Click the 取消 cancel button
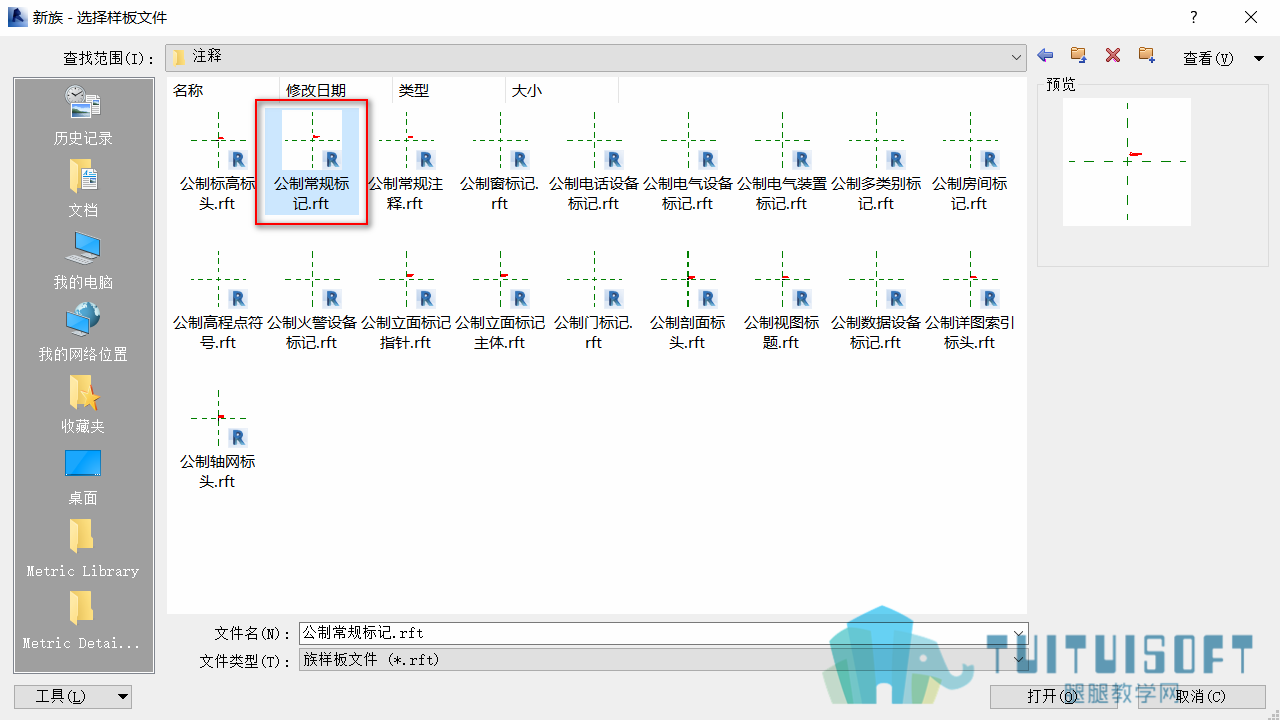The width and height of the screenshot is (1280, 720). point(1200,696)
